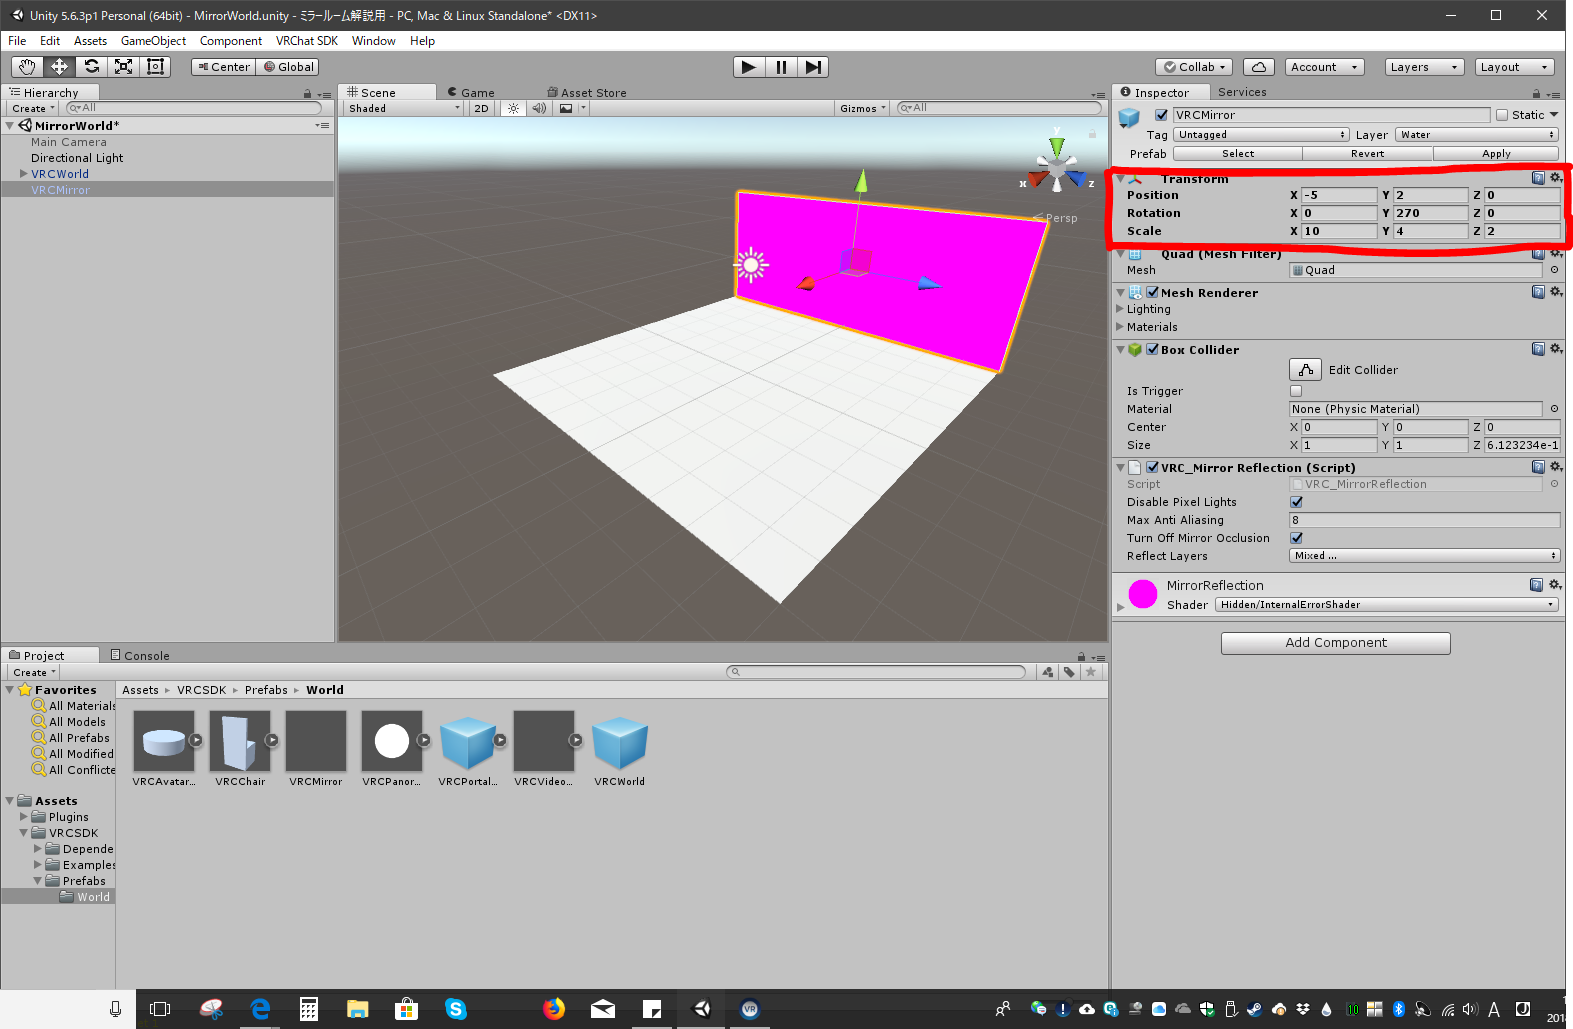Click the prefab Select button
Image resolution: width=1573 pixels, height=1029 pixels.
coord(1238,154)
